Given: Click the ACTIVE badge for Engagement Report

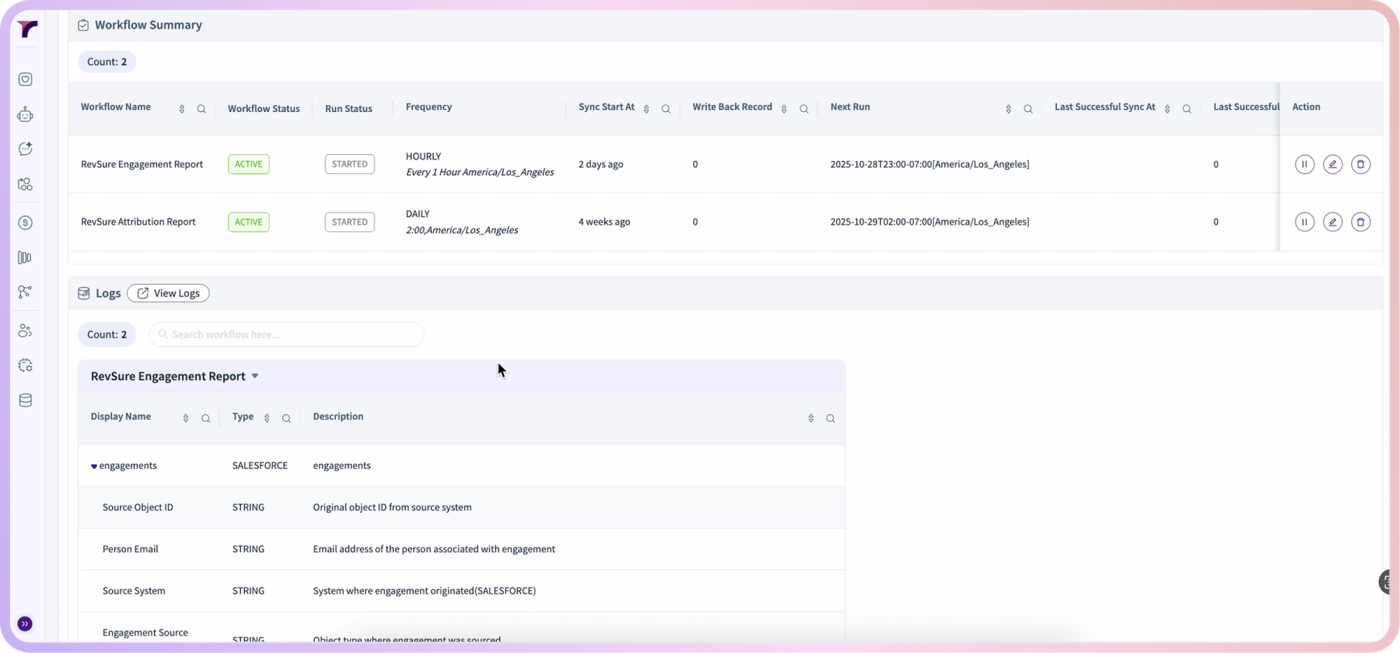Looking at the screenshot, I should point(248,164).
